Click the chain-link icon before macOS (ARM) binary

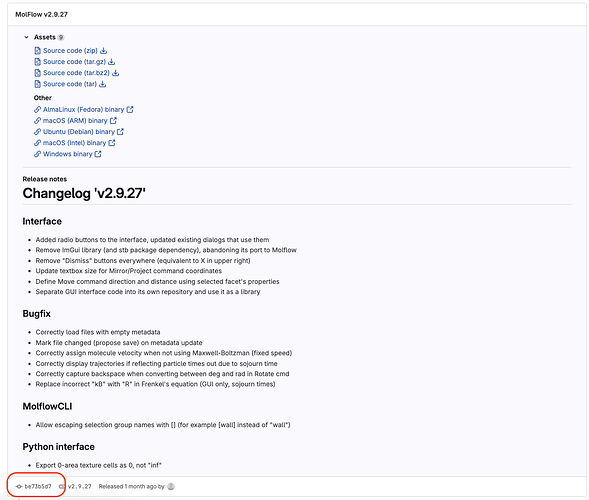(x=37, y=121)
